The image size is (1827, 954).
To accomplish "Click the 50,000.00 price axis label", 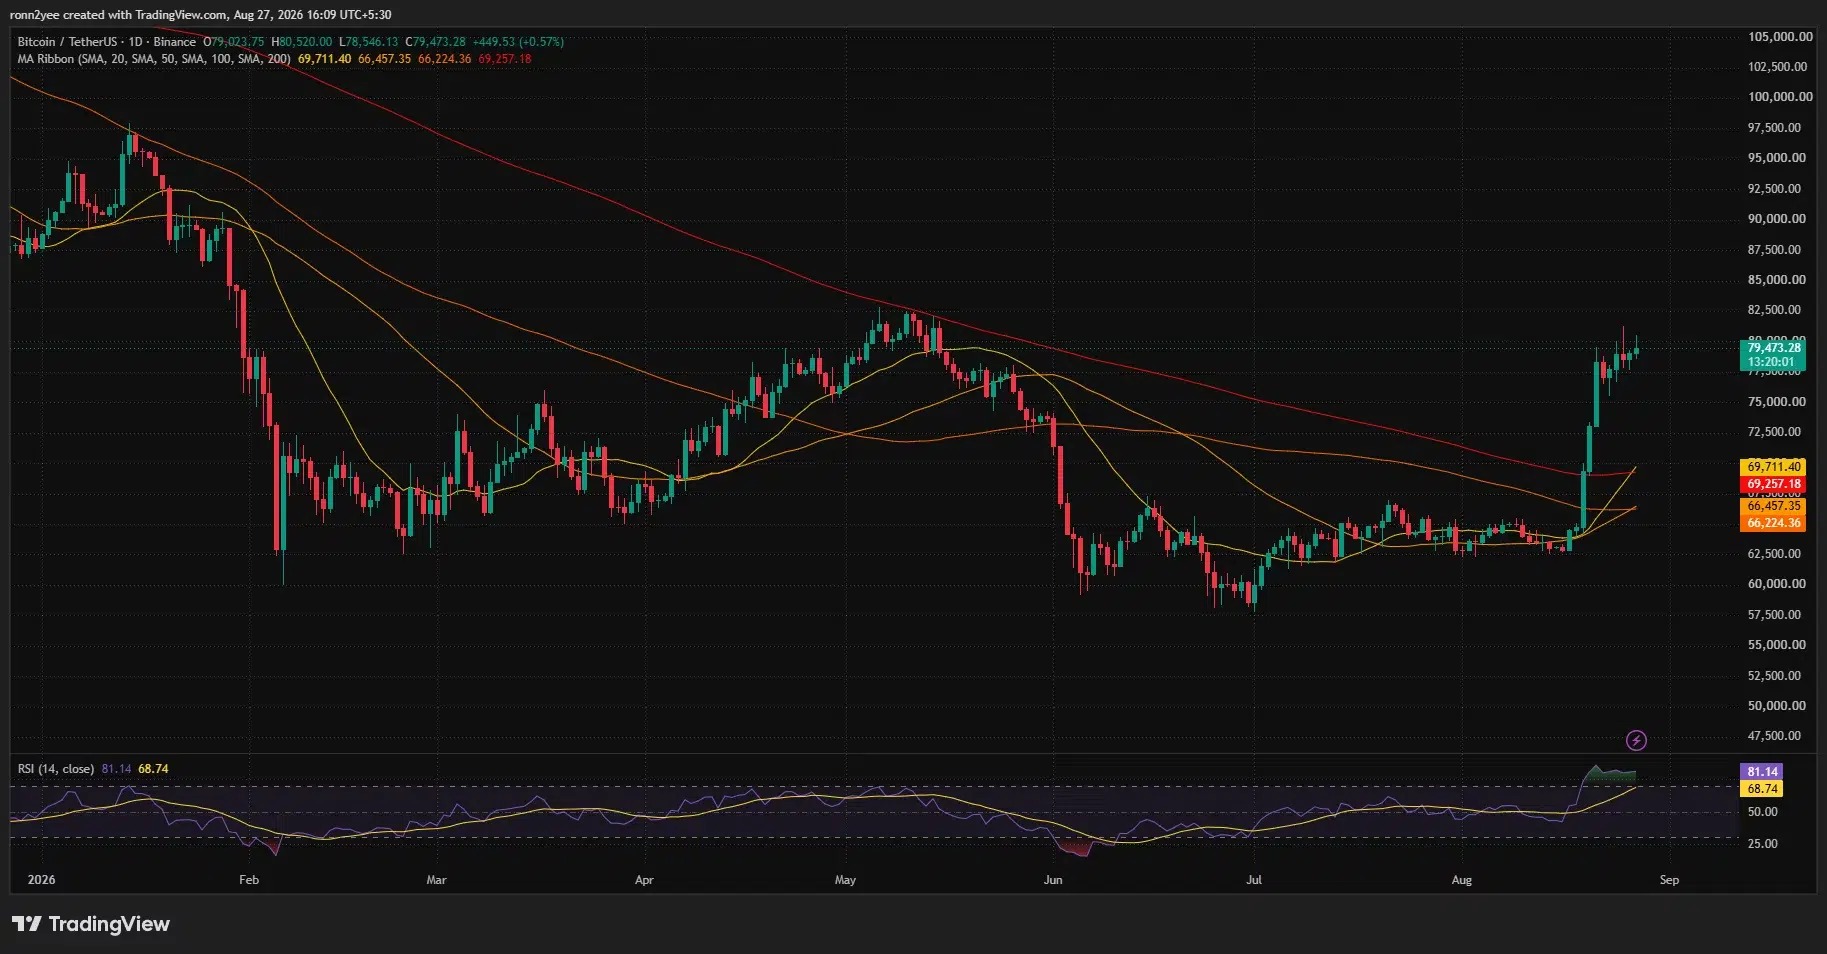I will point(1777,706).
